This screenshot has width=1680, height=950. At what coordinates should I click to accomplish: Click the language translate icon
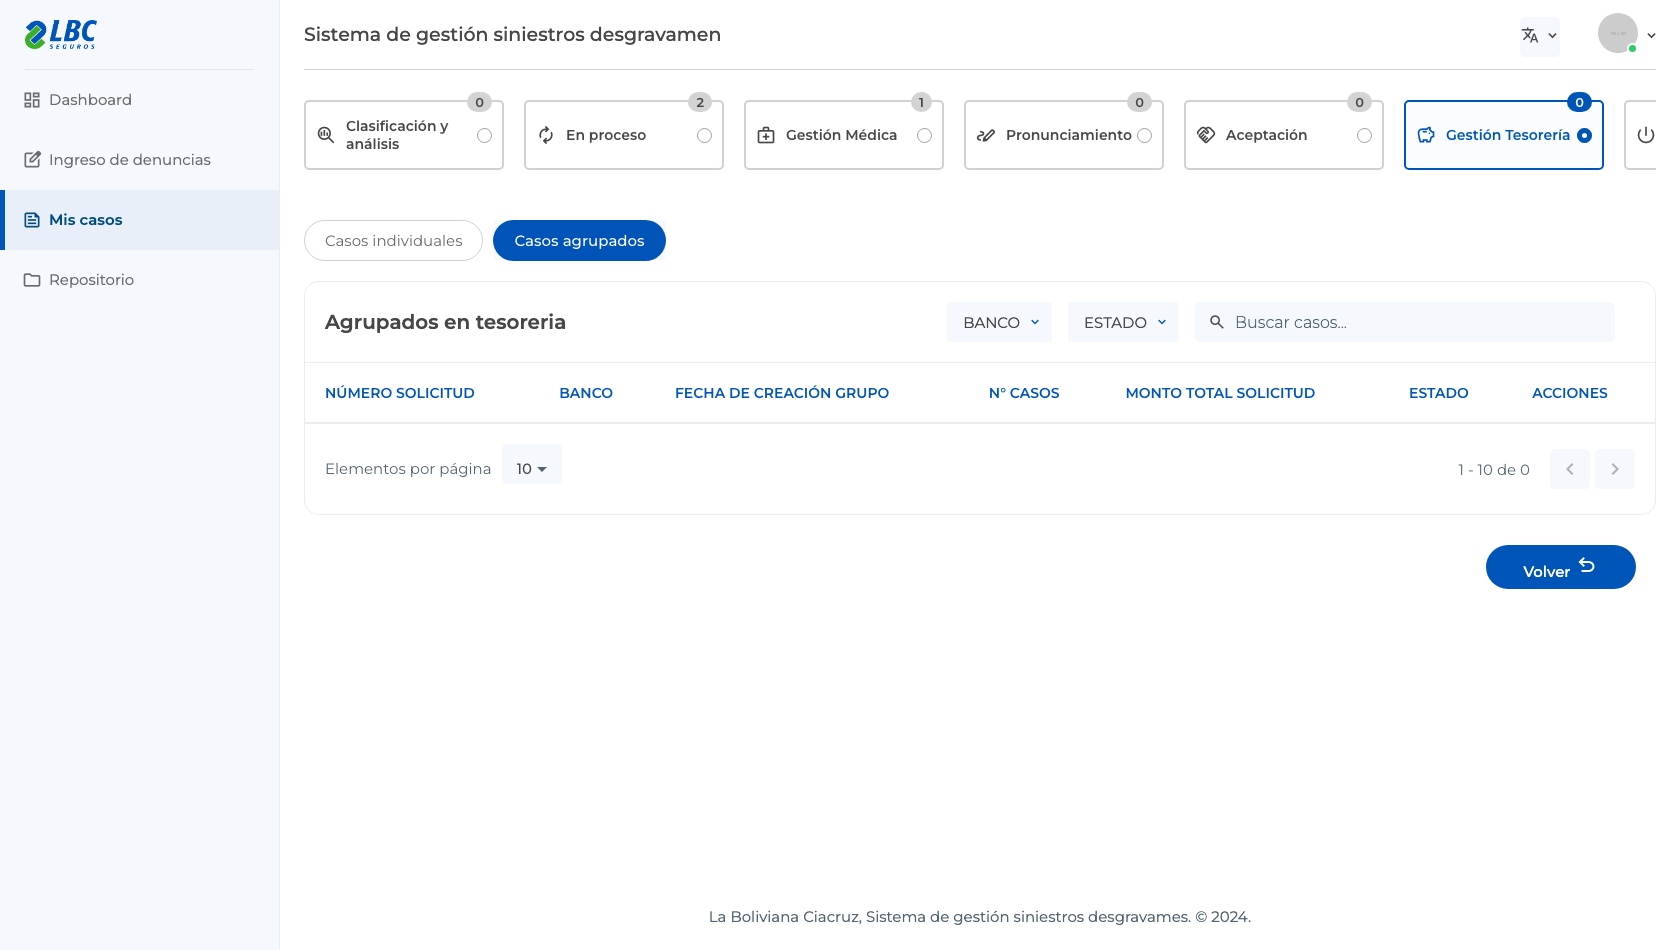pos(1530,35)
